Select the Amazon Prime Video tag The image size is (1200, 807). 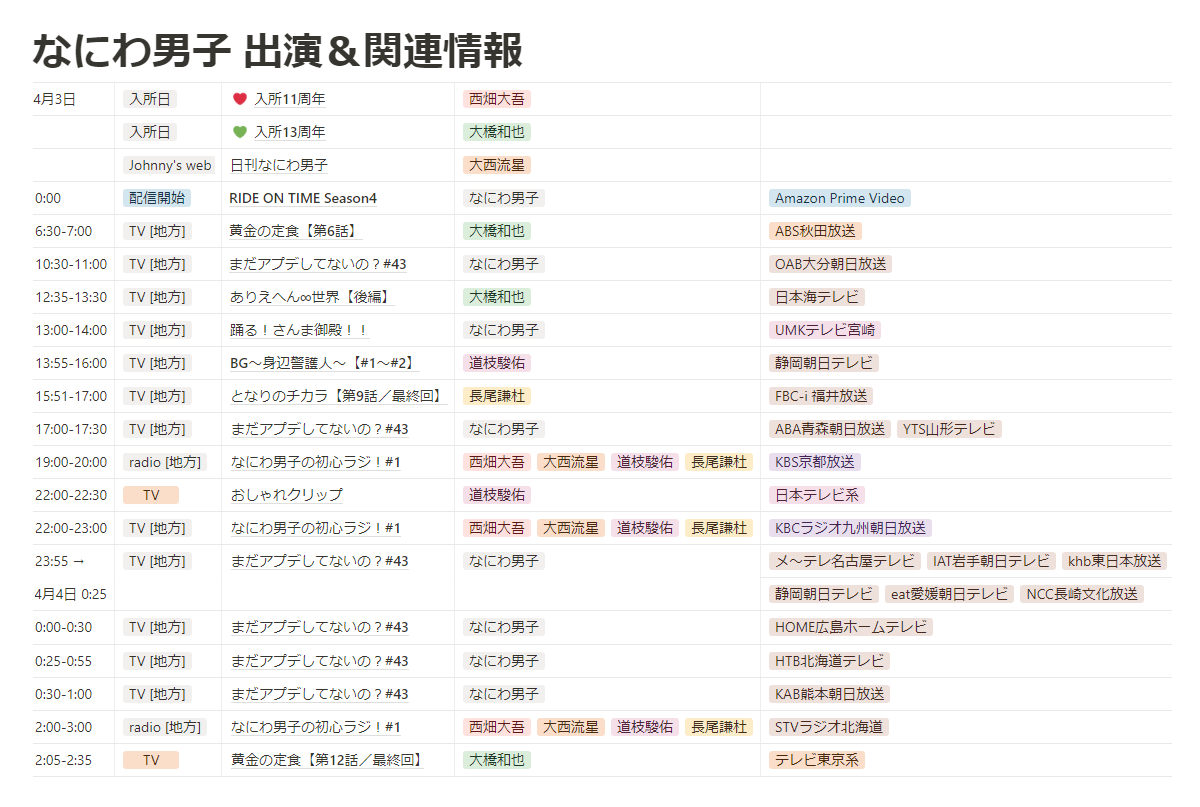click(840, 198)
